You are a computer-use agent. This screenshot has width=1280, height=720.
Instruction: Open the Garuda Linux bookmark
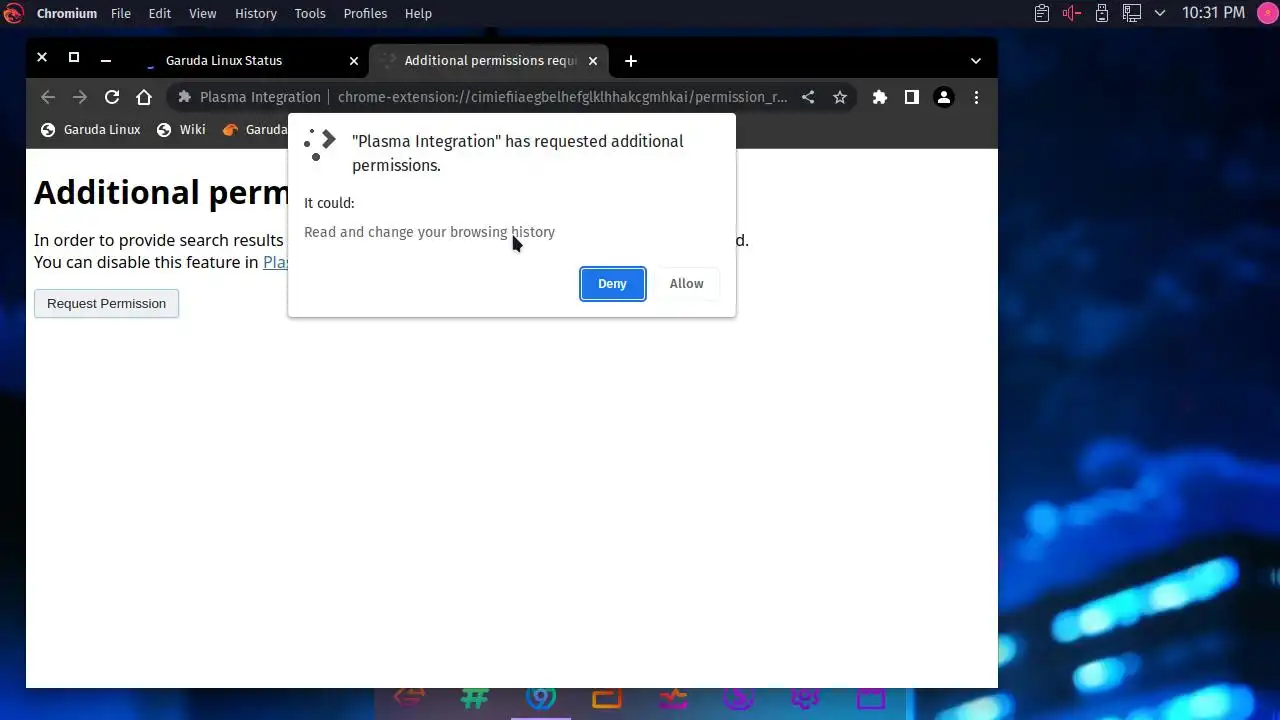[90, 129]
